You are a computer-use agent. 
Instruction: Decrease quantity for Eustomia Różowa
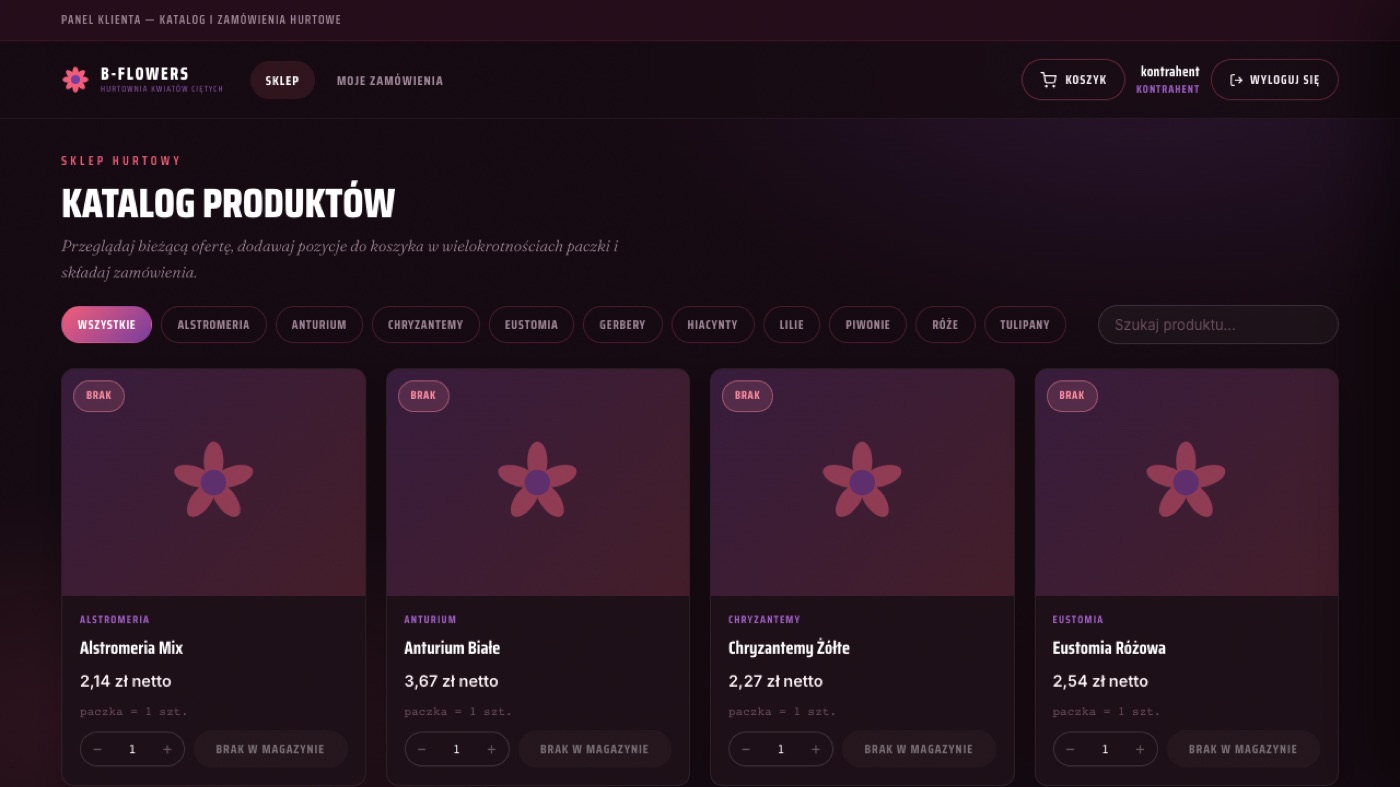pyautogui.click(x=1070, y=749)
